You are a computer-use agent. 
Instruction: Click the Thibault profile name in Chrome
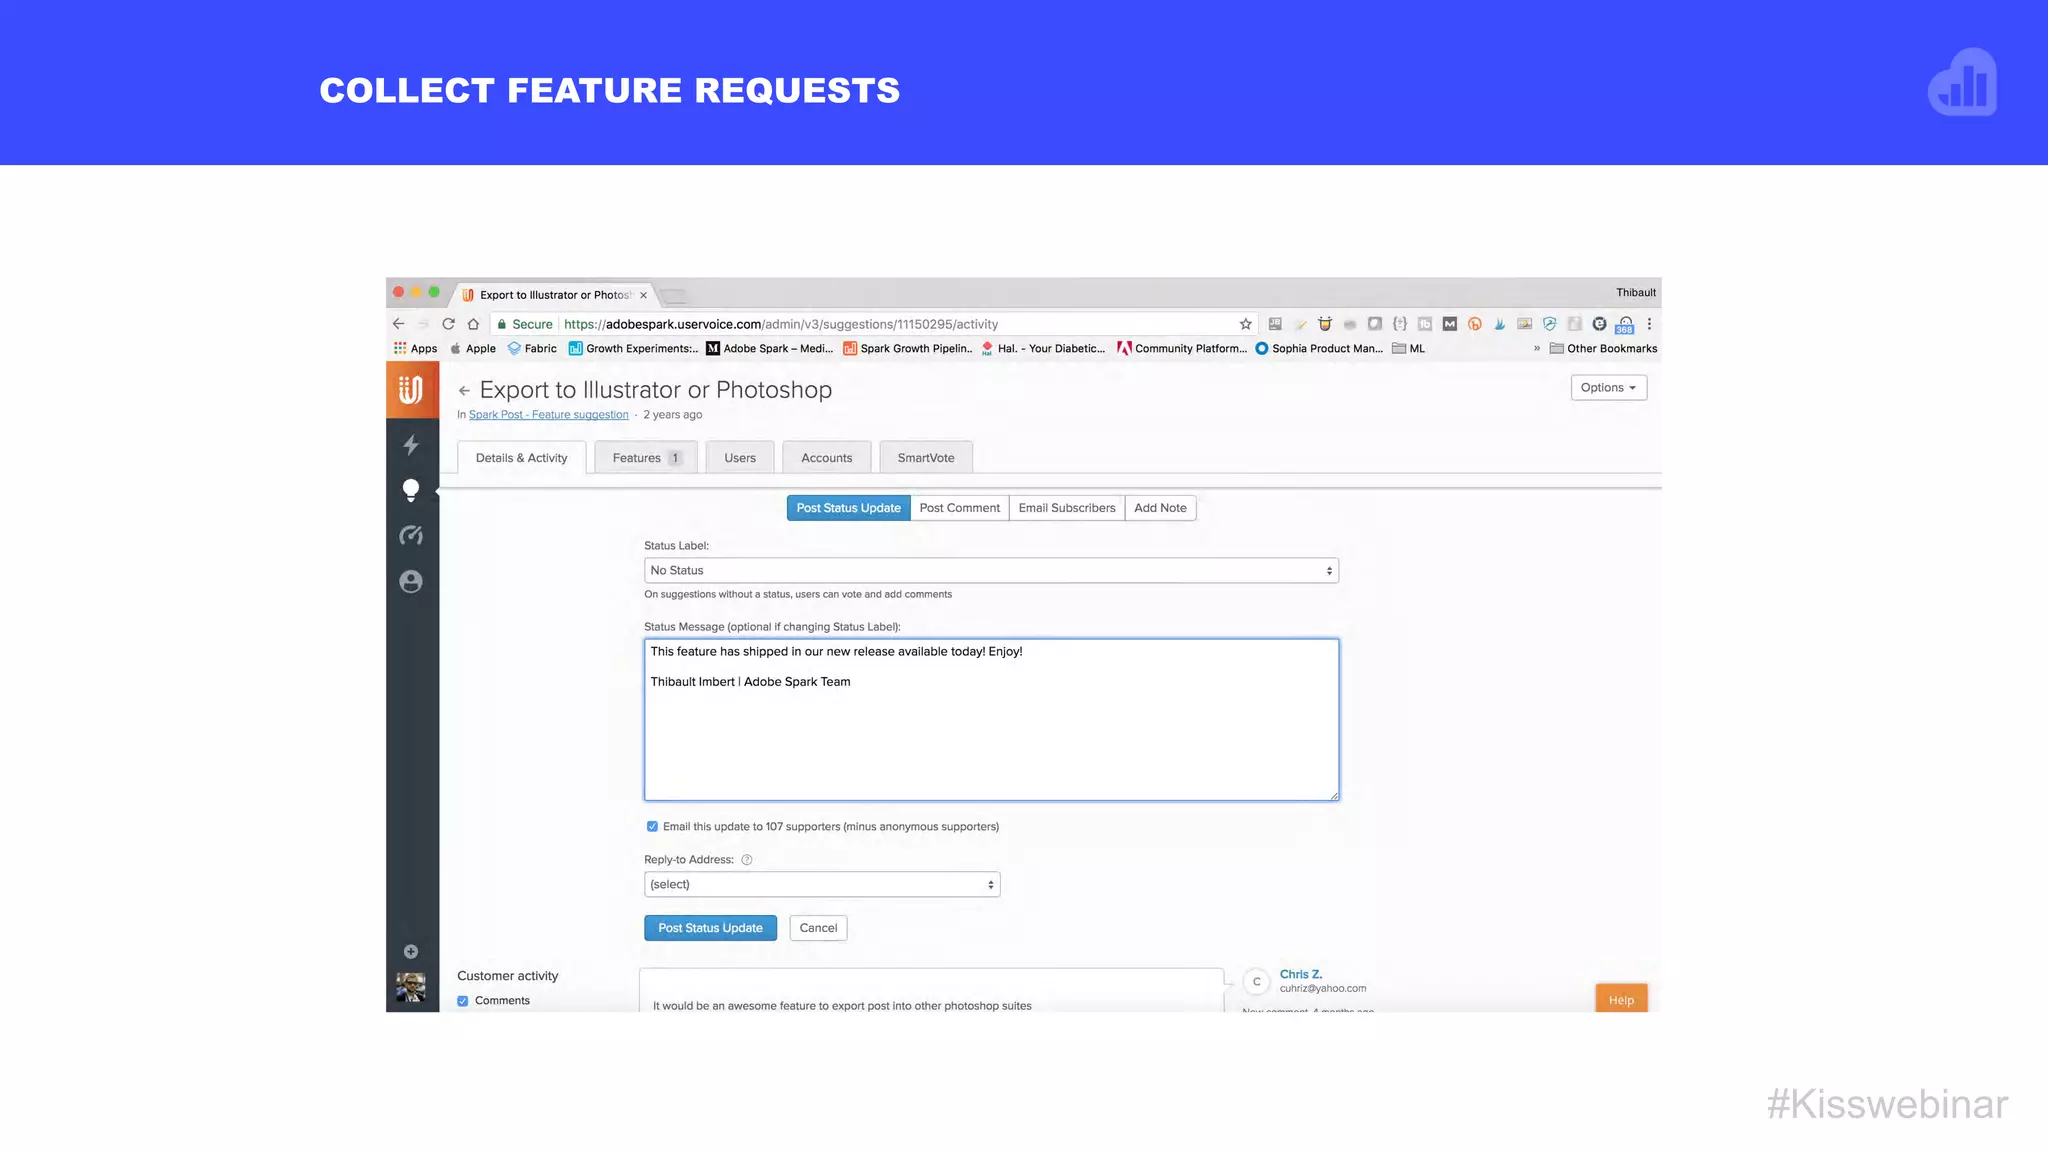point(1636,293)
